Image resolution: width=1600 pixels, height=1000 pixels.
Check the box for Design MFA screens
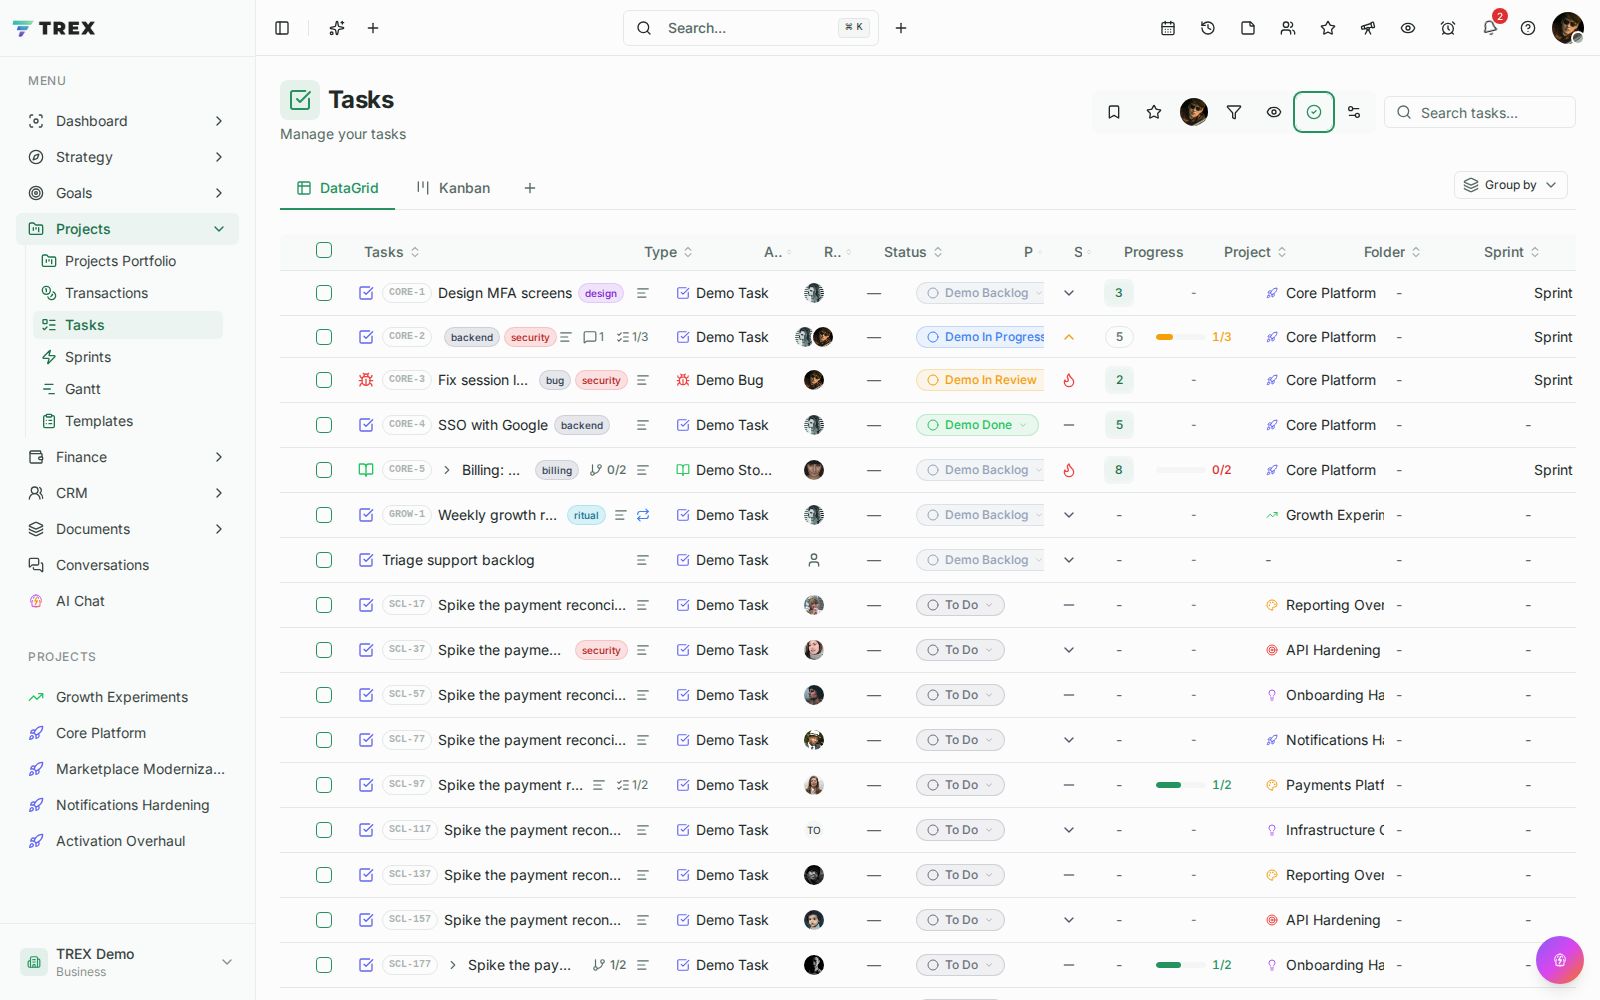(324, 293)
